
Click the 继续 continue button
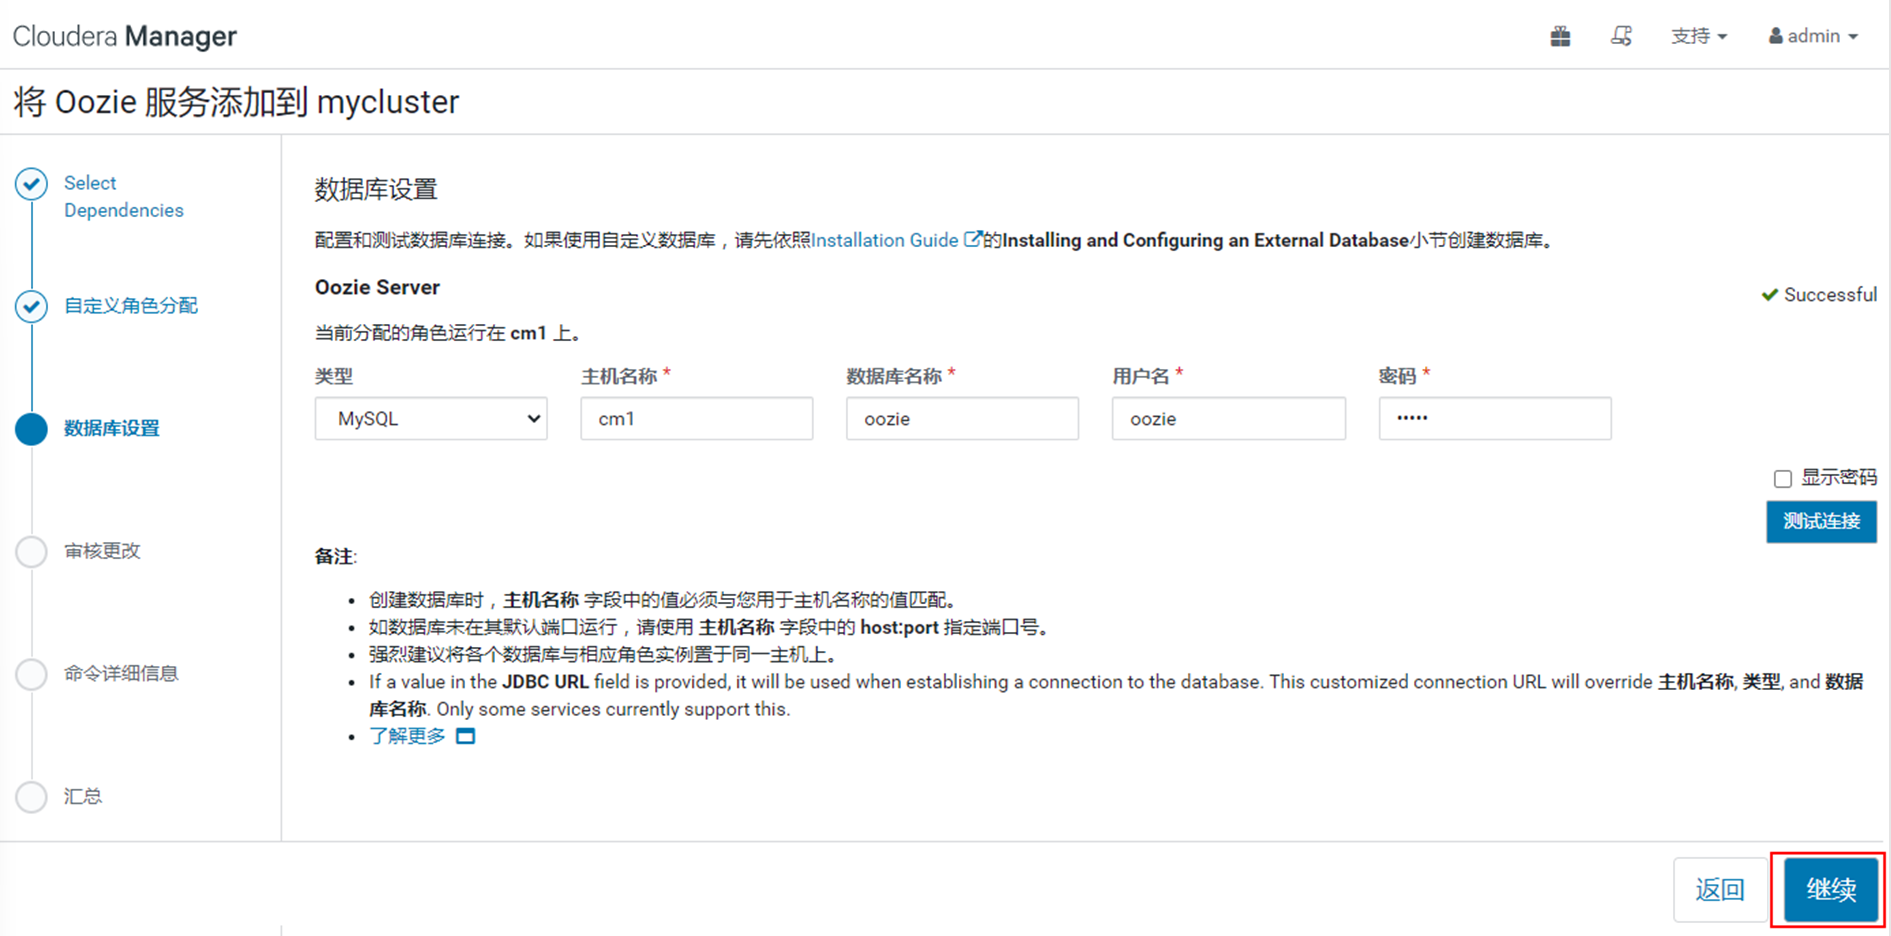point(1830,889)
